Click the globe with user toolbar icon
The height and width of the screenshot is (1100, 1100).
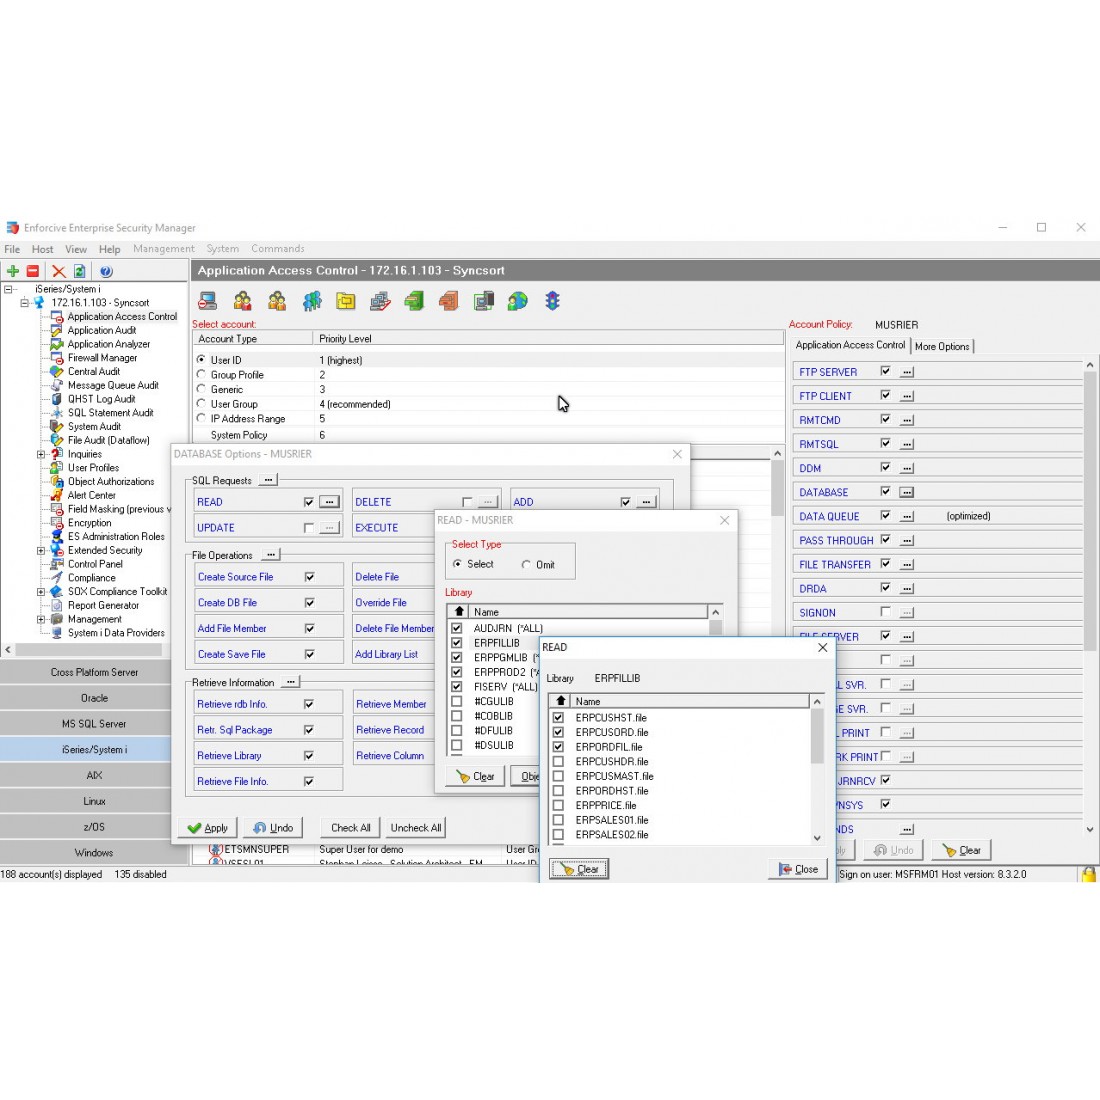(517, 301)
